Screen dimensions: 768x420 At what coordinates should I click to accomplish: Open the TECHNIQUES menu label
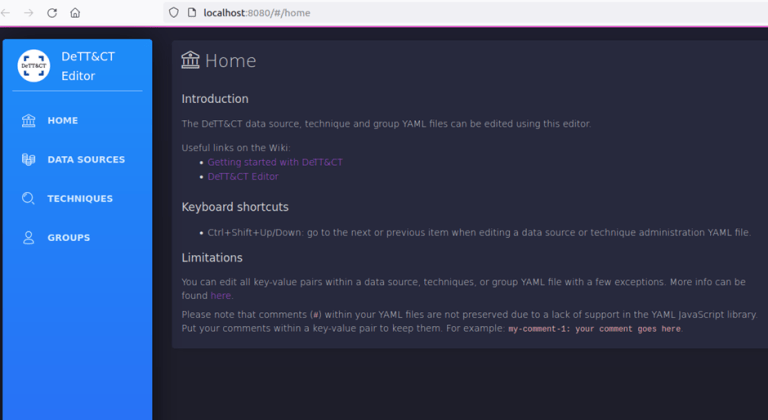tap(80, 199)
